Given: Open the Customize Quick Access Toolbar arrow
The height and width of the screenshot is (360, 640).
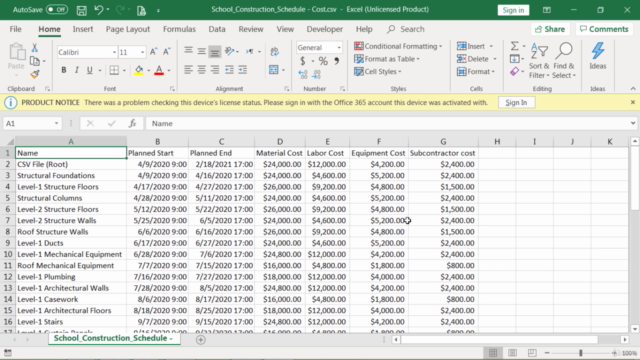Looking at the screenshot, I should coord(158,10).
